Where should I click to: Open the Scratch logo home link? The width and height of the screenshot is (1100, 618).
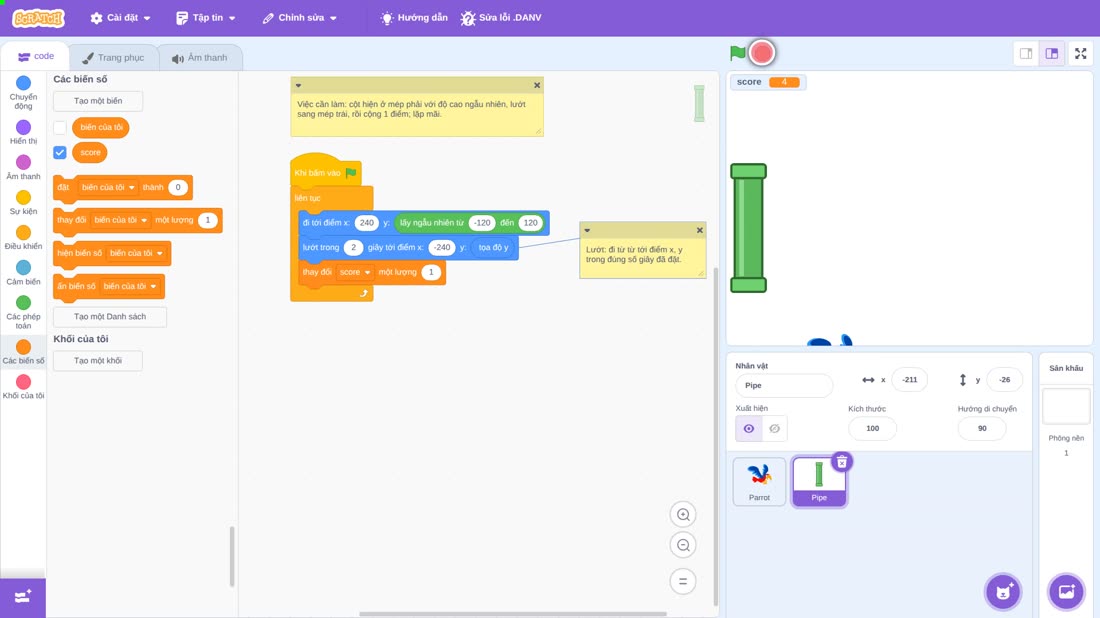tap(39, 18)
